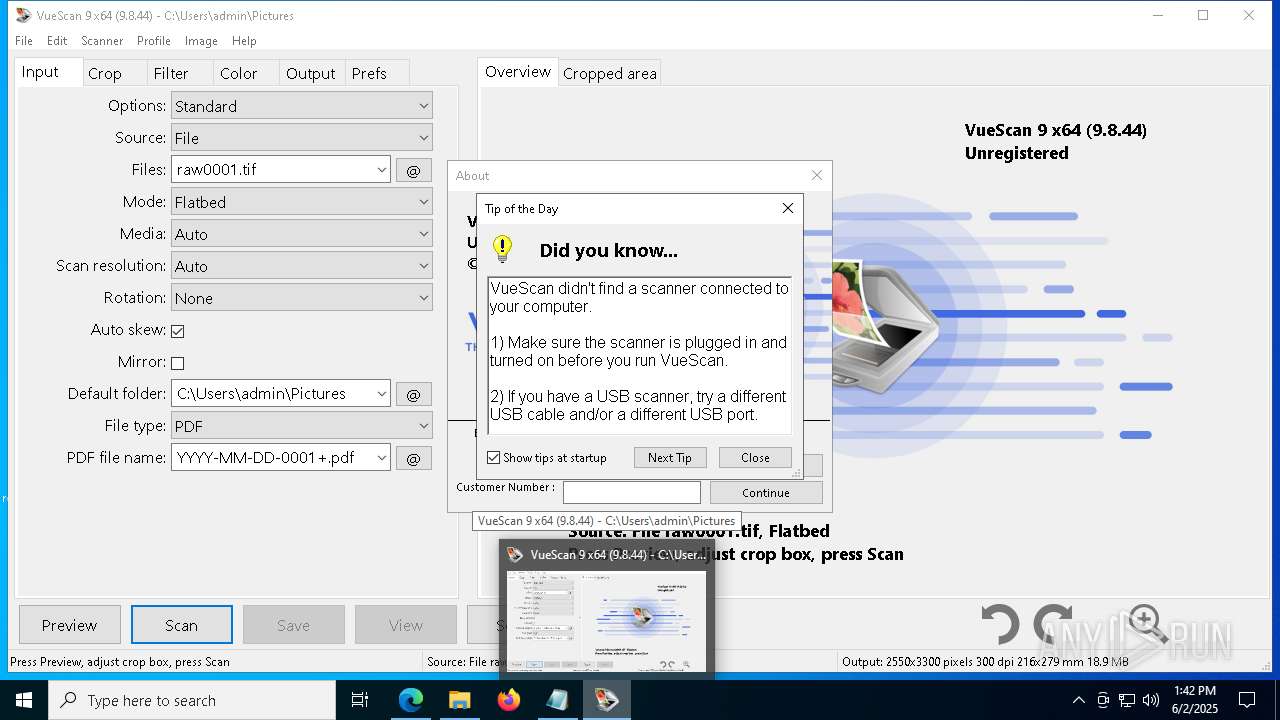This screenshot has width=1280, height=720.
Task: Click the rotate right icon
Action: click(1053, 625)
